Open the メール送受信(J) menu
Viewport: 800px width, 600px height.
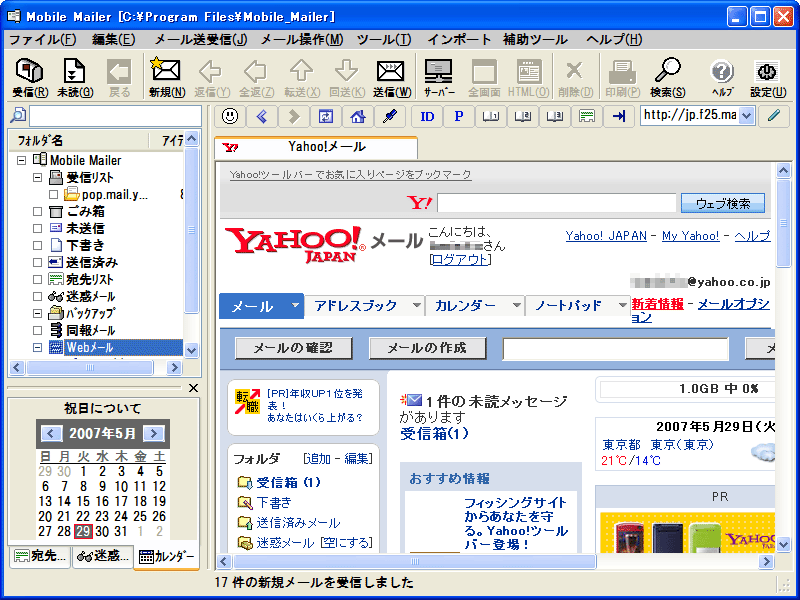(x=201, y=39)
